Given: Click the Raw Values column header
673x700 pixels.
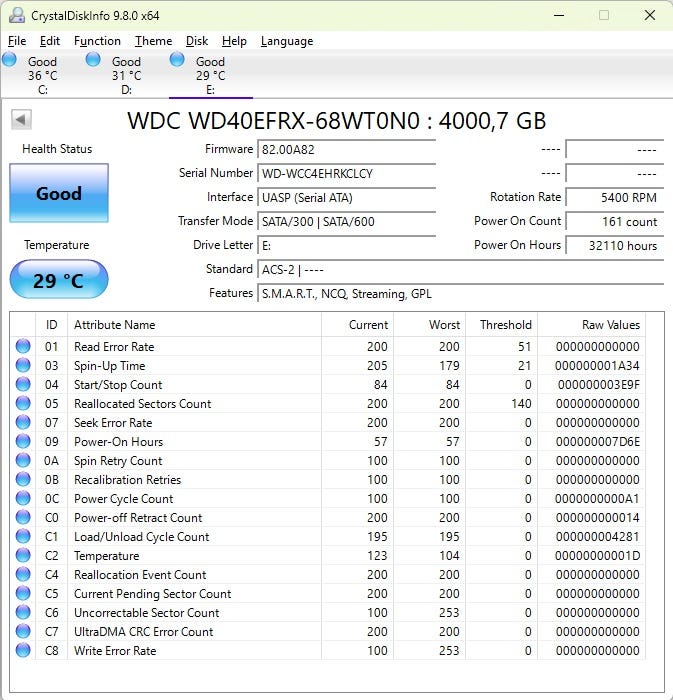Looking at the screenshot, I should click(x=591, y=325).
